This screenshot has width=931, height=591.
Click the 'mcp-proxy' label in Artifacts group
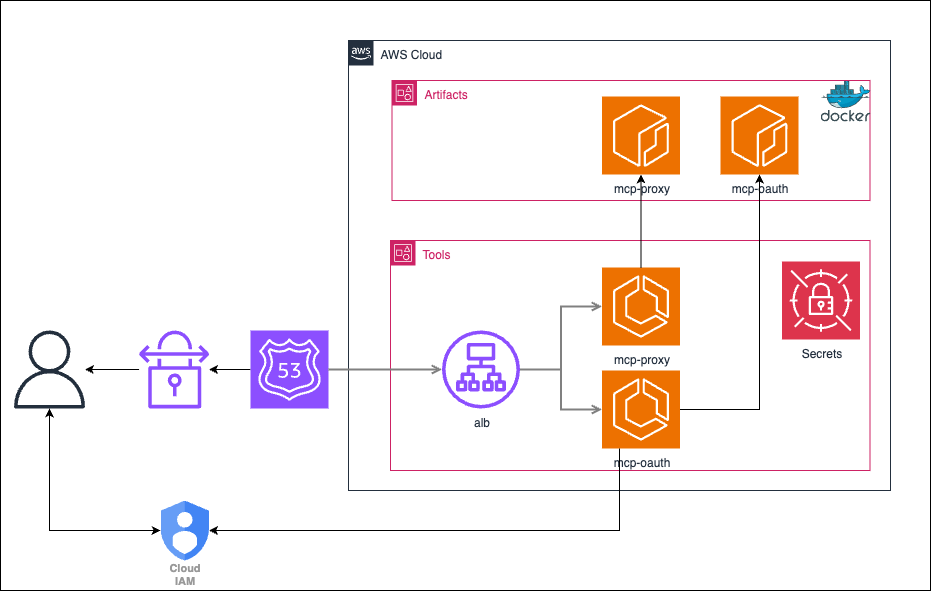(642, 189)
